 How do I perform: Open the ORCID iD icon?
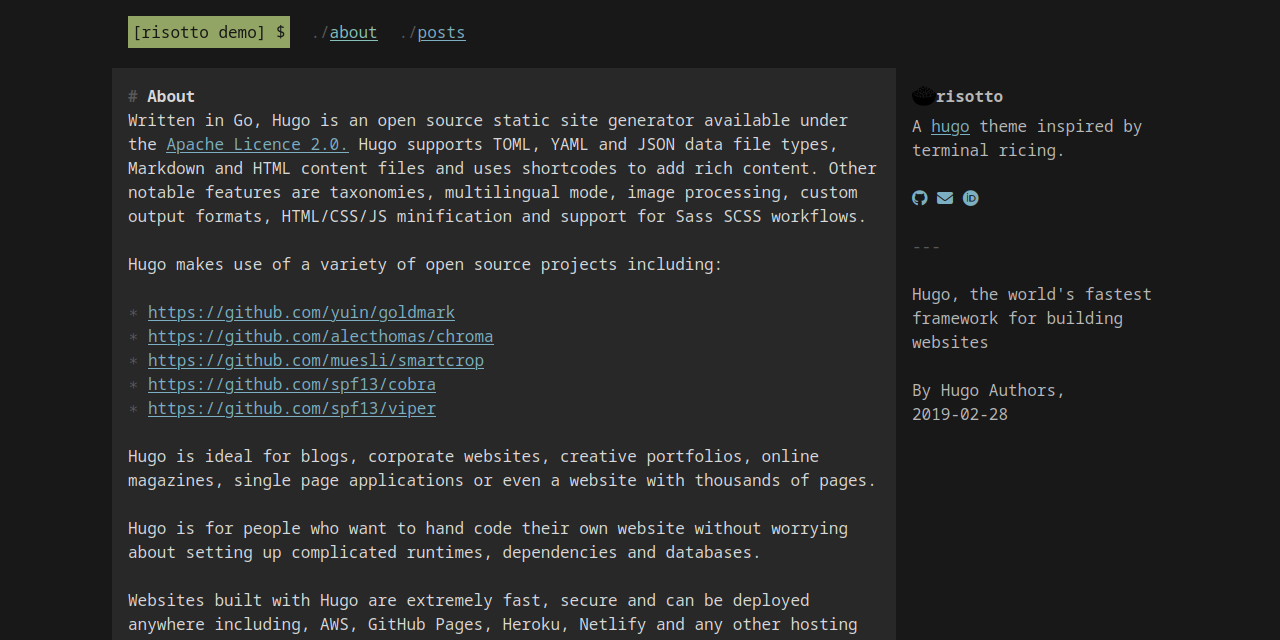click(969, 198)
